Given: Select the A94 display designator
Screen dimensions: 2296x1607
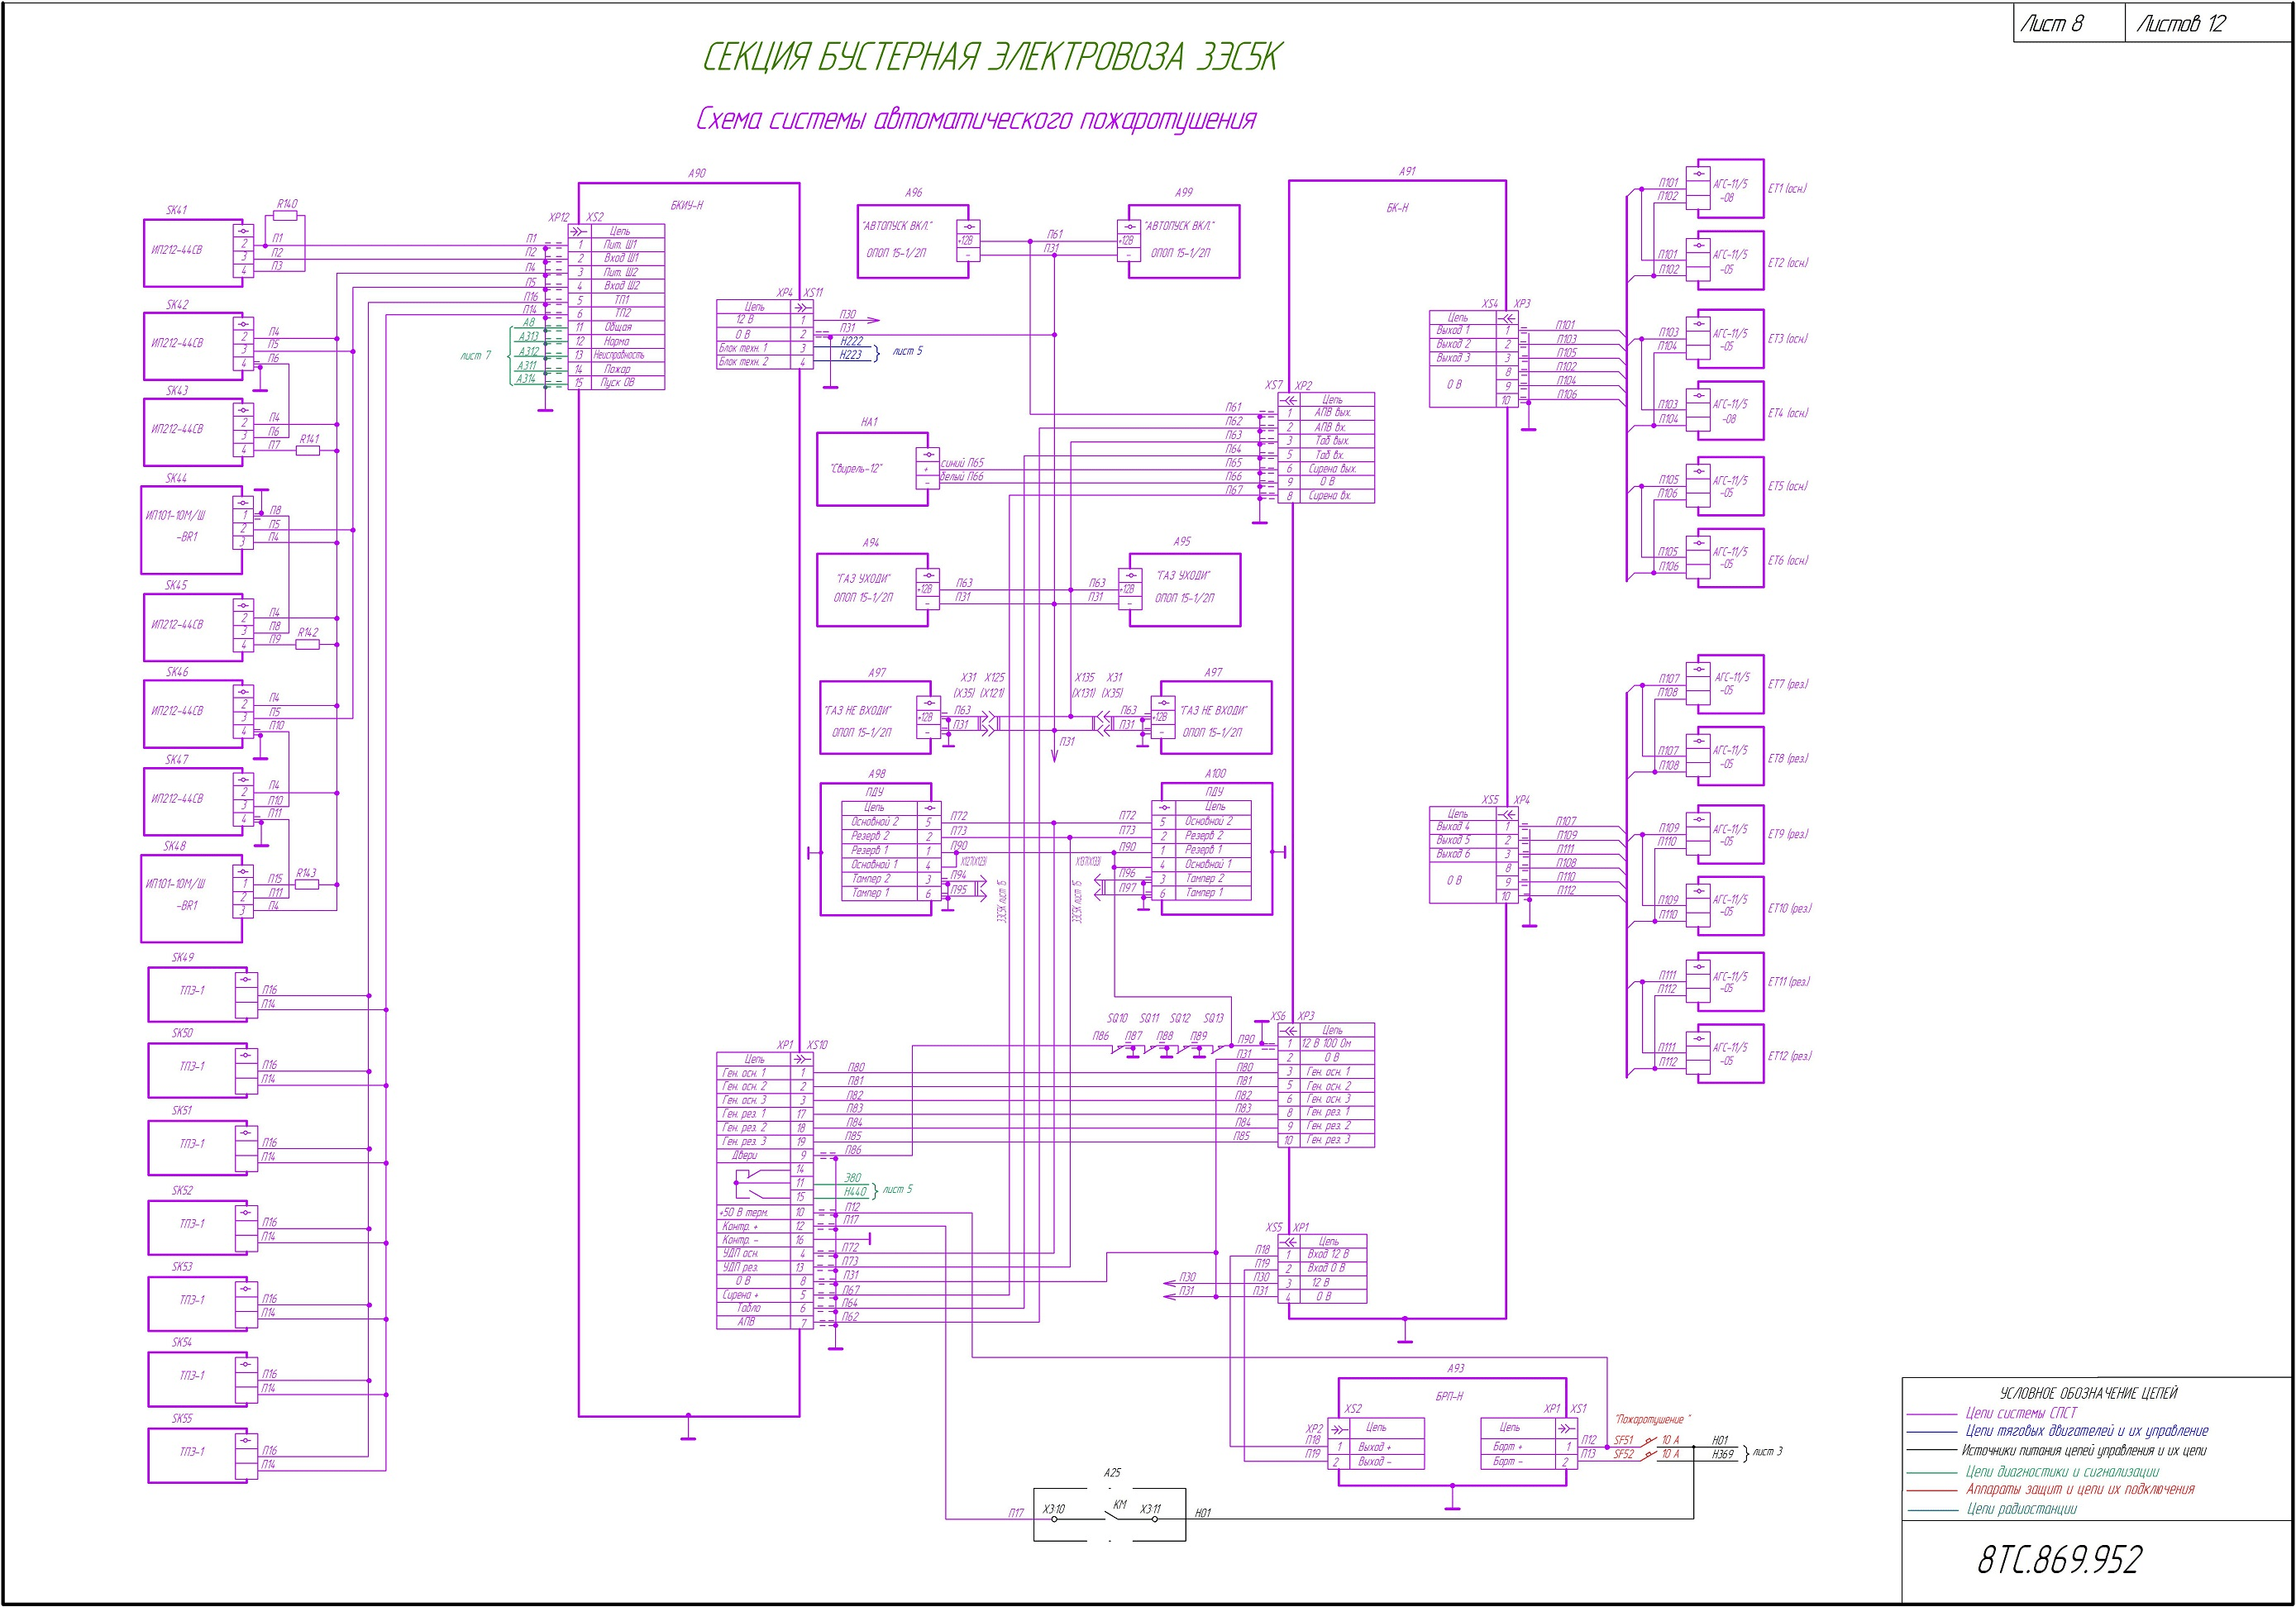Looking at the screenshot, I should pyautogui.click(x=870, y=542).
